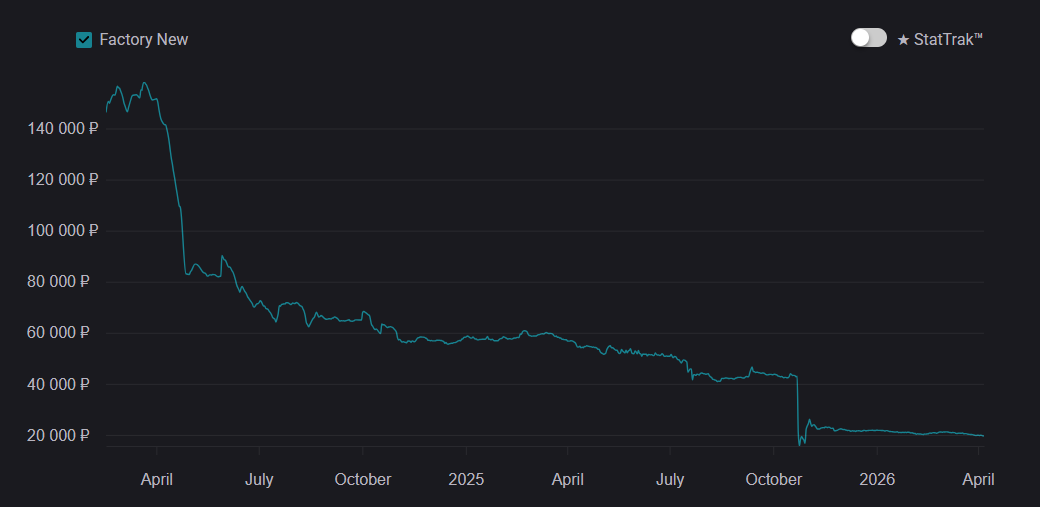The width and height of the screenshot is (1040, 507).
Task: Click the final April label after 2026
Action: [x=978, y=479]
